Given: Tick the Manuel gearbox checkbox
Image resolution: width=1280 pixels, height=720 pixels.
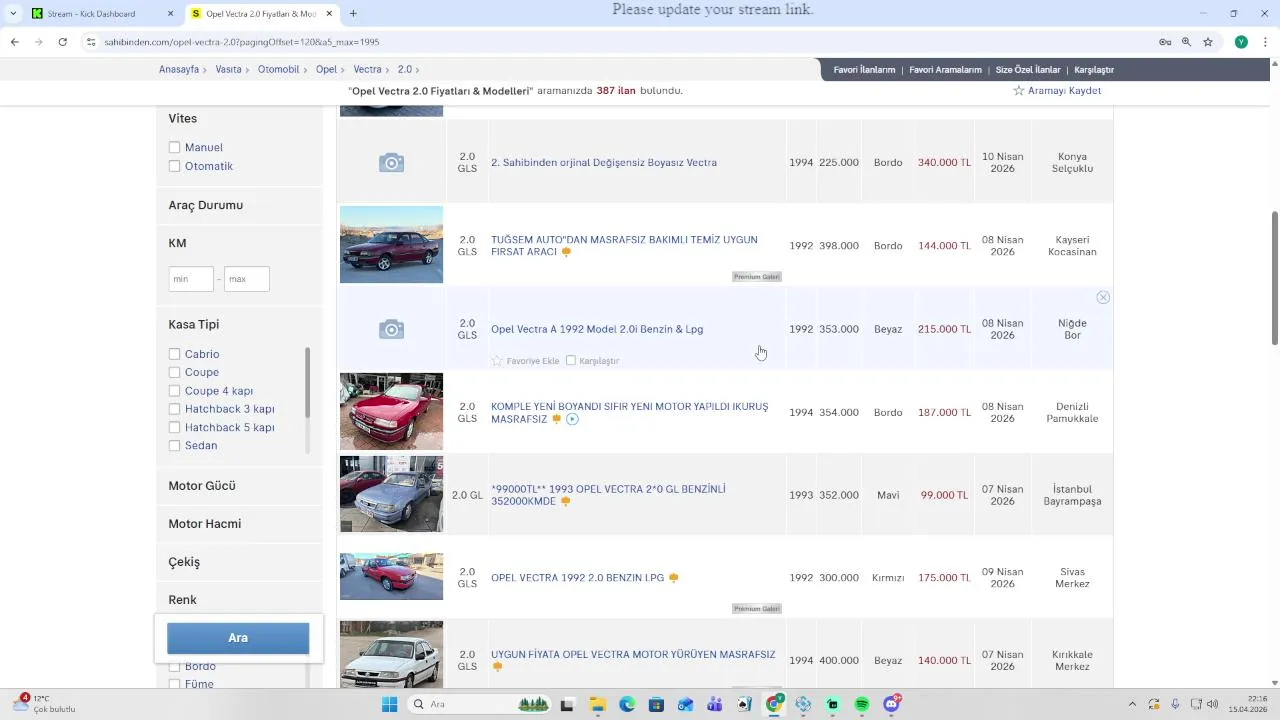Looking at the screenshot, I should tap(174, 148).
